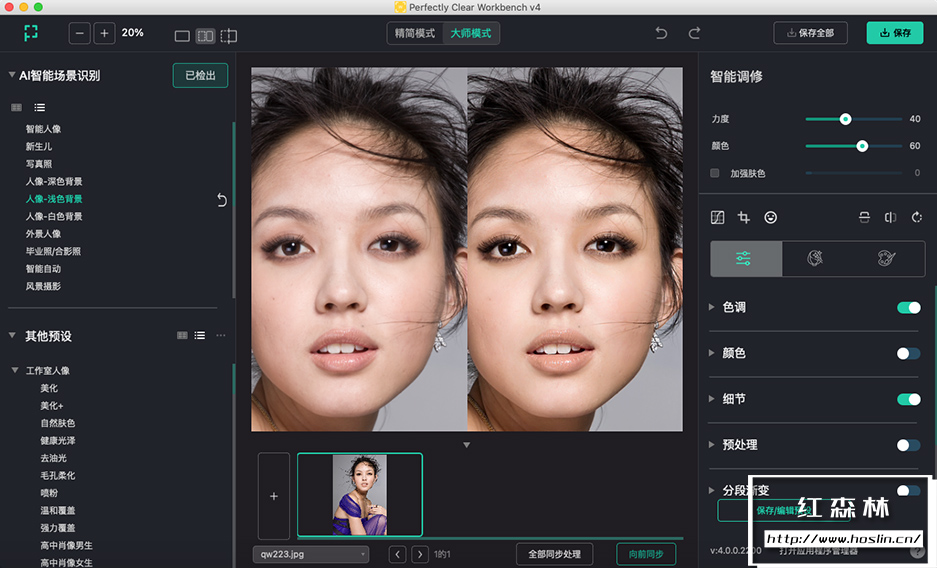This screenshot has width=937, height=568.
Task: Switch to single image view icon
Action: coord(182,35)
